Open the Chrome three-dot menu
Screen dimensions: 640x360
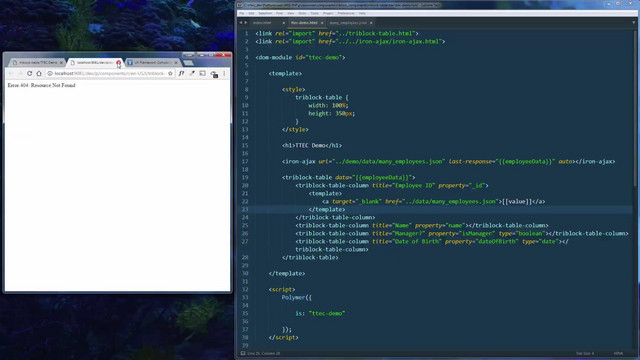(224, 73)
